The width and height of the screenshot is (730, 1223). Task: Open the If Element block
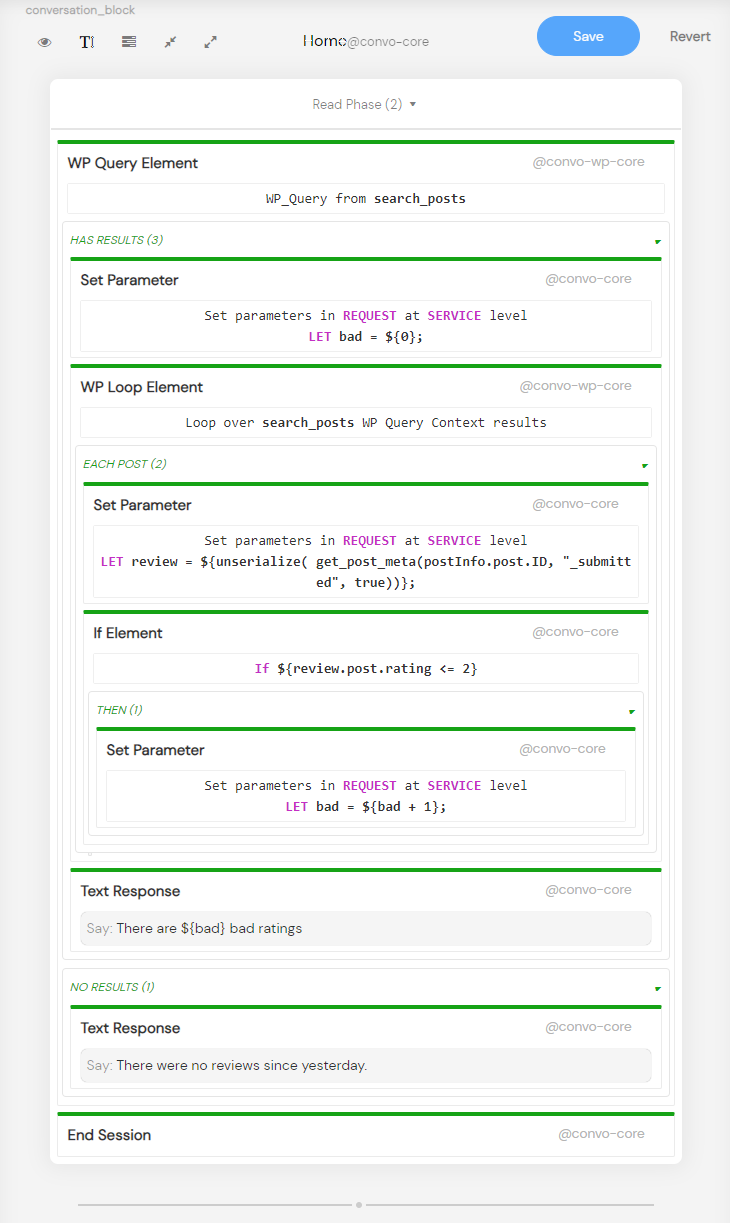click(x=128, y=633)
